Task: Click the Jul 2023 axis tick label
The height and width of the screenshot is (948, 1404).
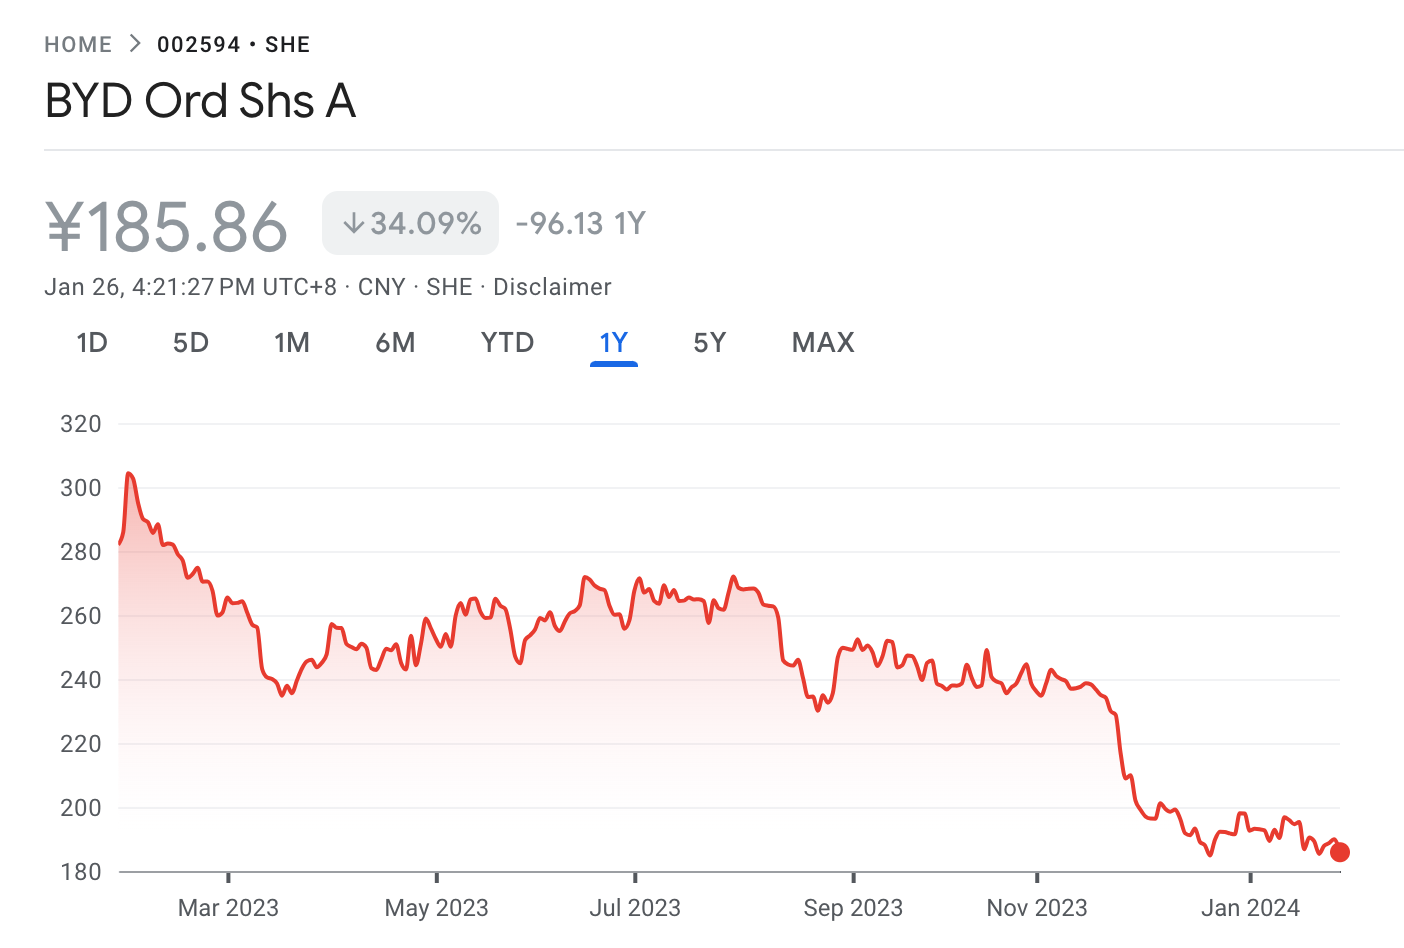Action: click(635, 908)
